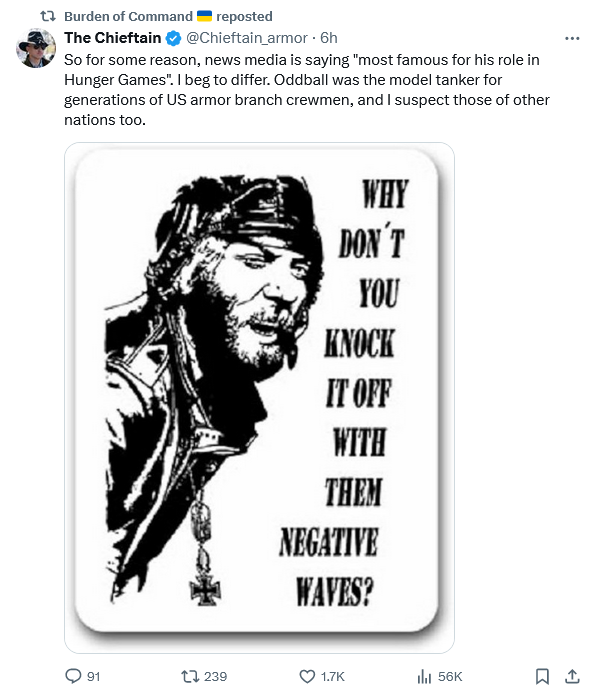Viewport: 598px width, 698px height.
Task: Click the 56K views count
Action: (450, 677)
